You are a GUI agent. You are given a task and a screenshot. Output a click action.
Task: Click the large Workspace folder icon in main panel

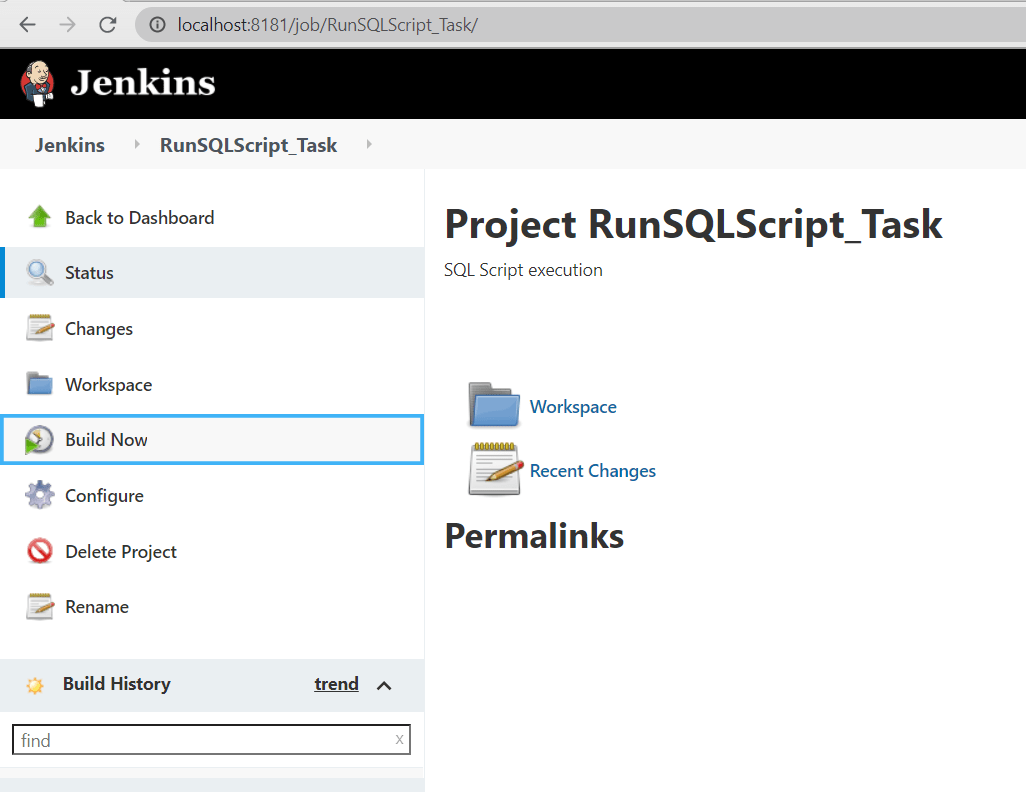[494, 405]
